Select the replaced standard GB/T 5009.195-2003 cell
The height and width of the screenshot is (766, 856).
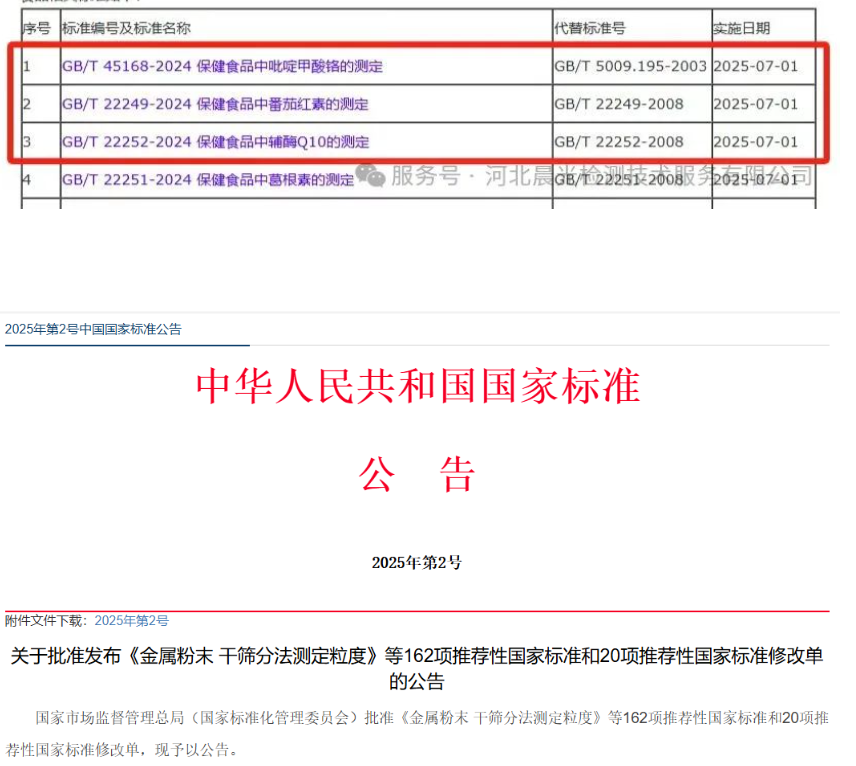tap(630, 67)
